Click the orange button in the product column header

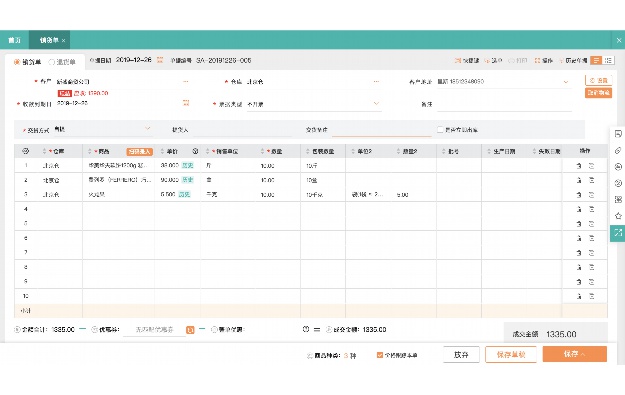tap(140, 151)
